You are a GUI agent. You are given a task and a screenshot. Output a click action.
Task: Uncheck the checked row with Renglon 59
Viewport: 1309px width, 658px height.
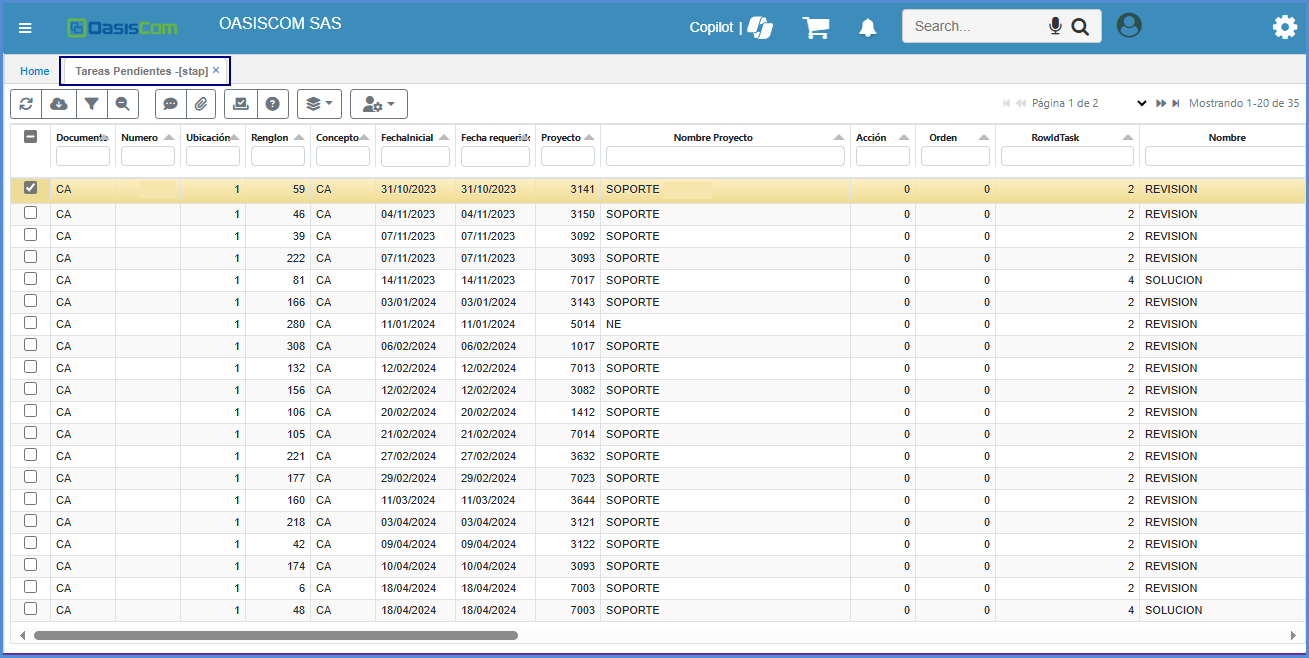[30, 188]
